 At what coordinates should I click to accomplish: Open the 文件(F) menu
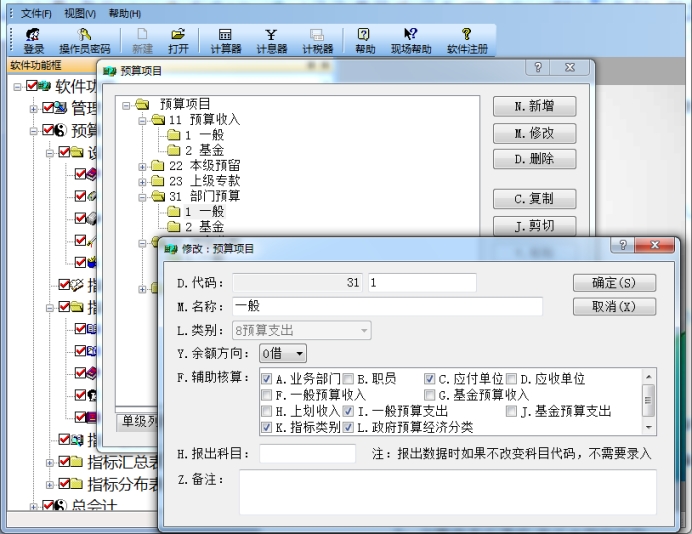(36, 14)
